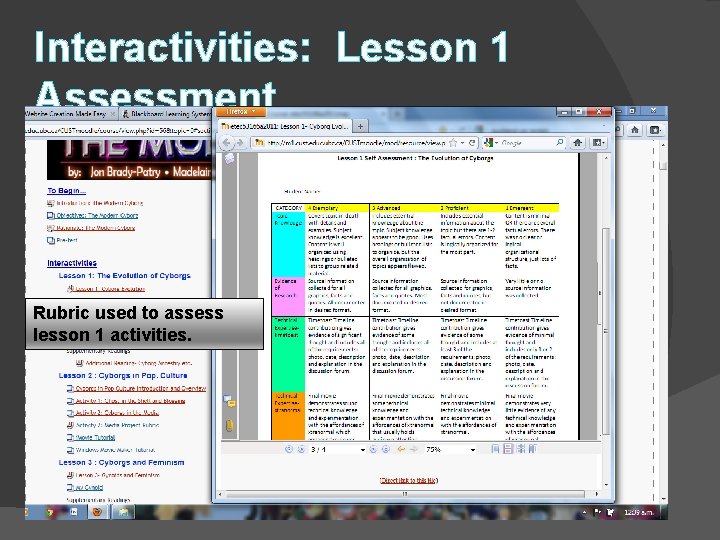Image resolution: width=720 pixels, height=540 pixels.
Task: Reload the page with the refresh icon
Action: [472, 143]
